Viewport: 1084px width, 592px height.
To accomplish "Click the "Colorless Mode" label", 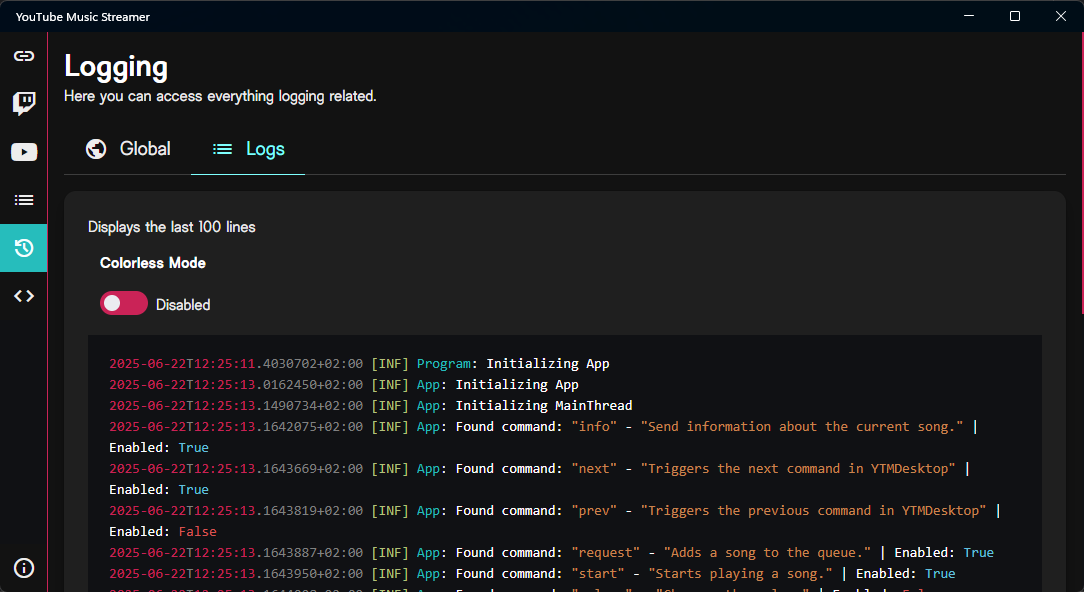I will click(x=153, y=263).
